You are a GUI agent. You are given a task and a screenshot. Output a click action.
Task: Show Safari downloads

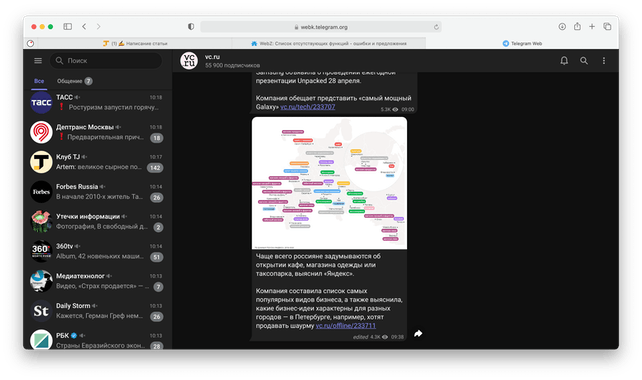(562, 27)
